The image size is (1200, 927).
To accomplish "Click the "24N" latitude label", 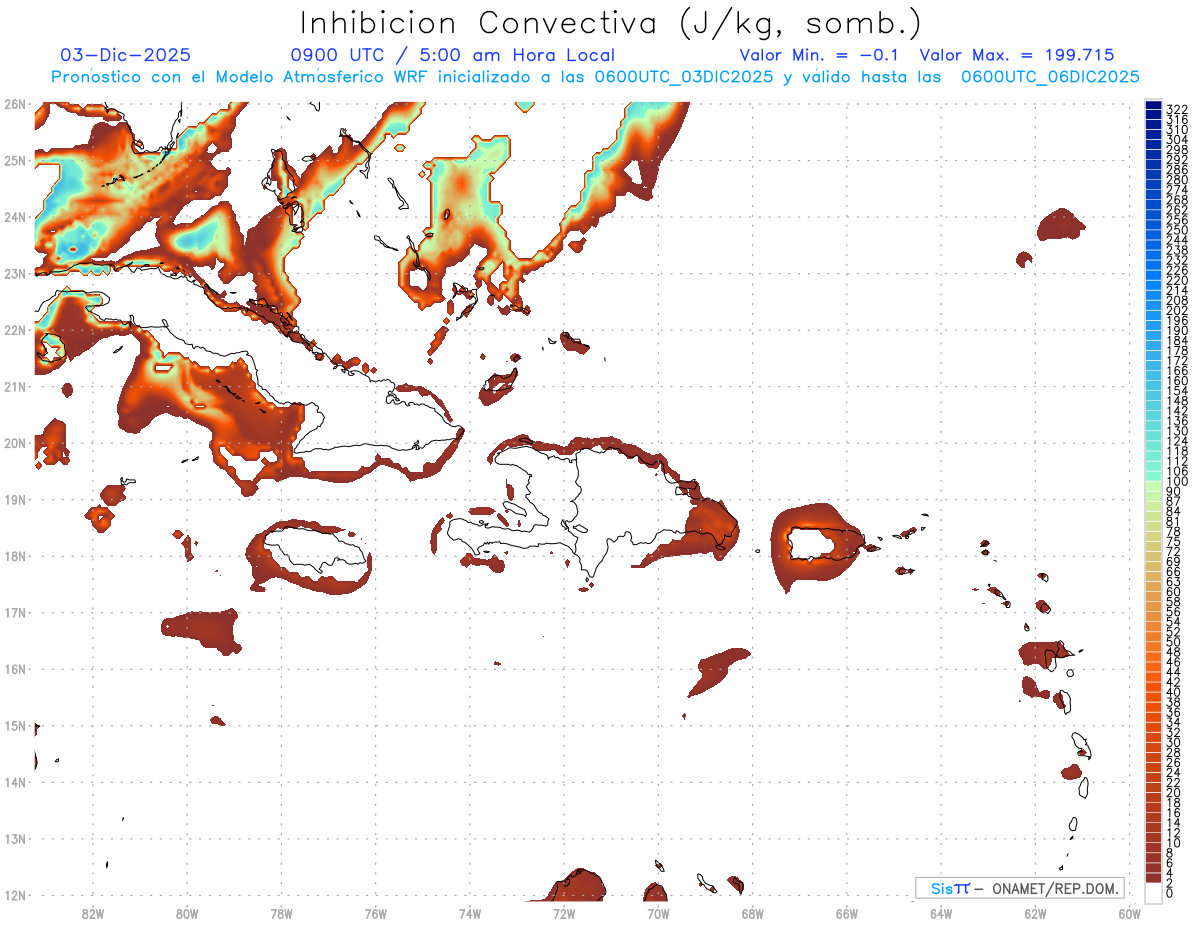I will 14,216.
